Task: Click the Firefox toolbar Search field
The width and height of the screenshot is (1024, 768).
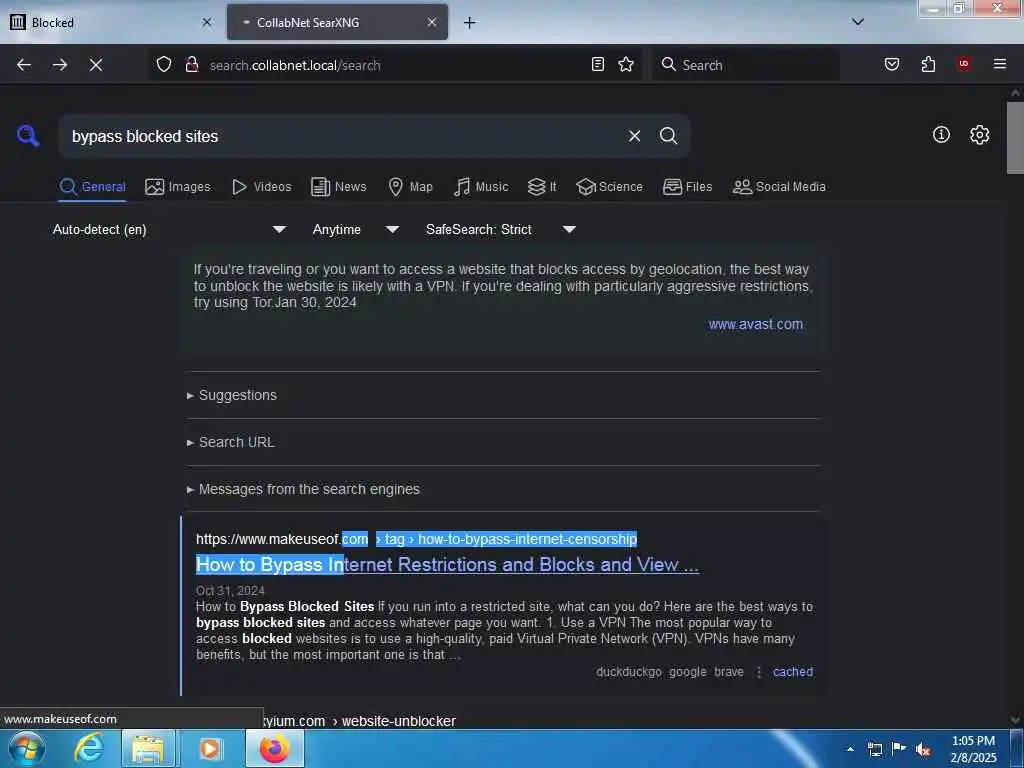Action: tap(746, 65)
